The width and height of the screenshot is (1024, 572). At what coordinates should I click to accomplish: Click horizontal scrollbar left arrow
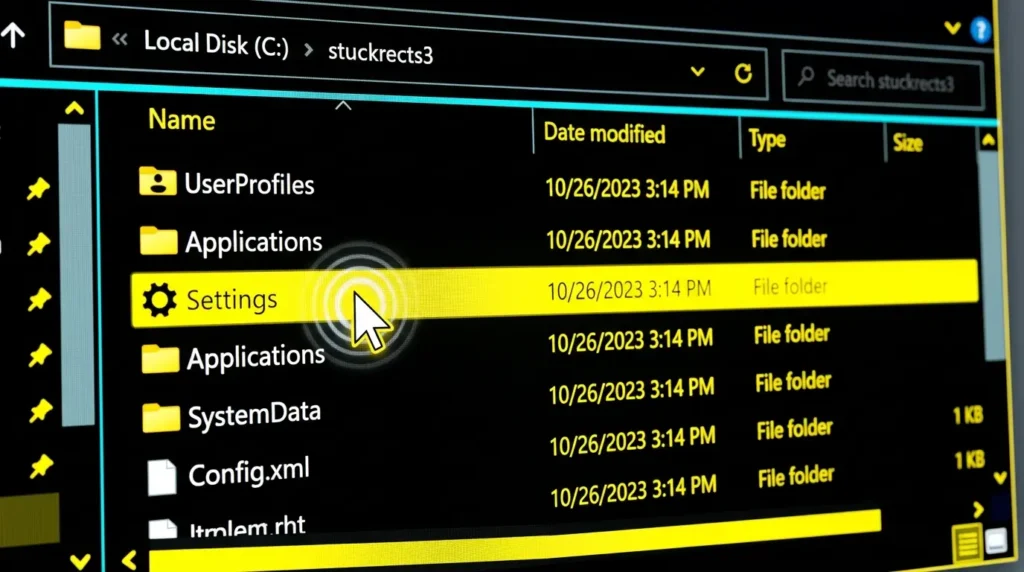tap(129, 560)
